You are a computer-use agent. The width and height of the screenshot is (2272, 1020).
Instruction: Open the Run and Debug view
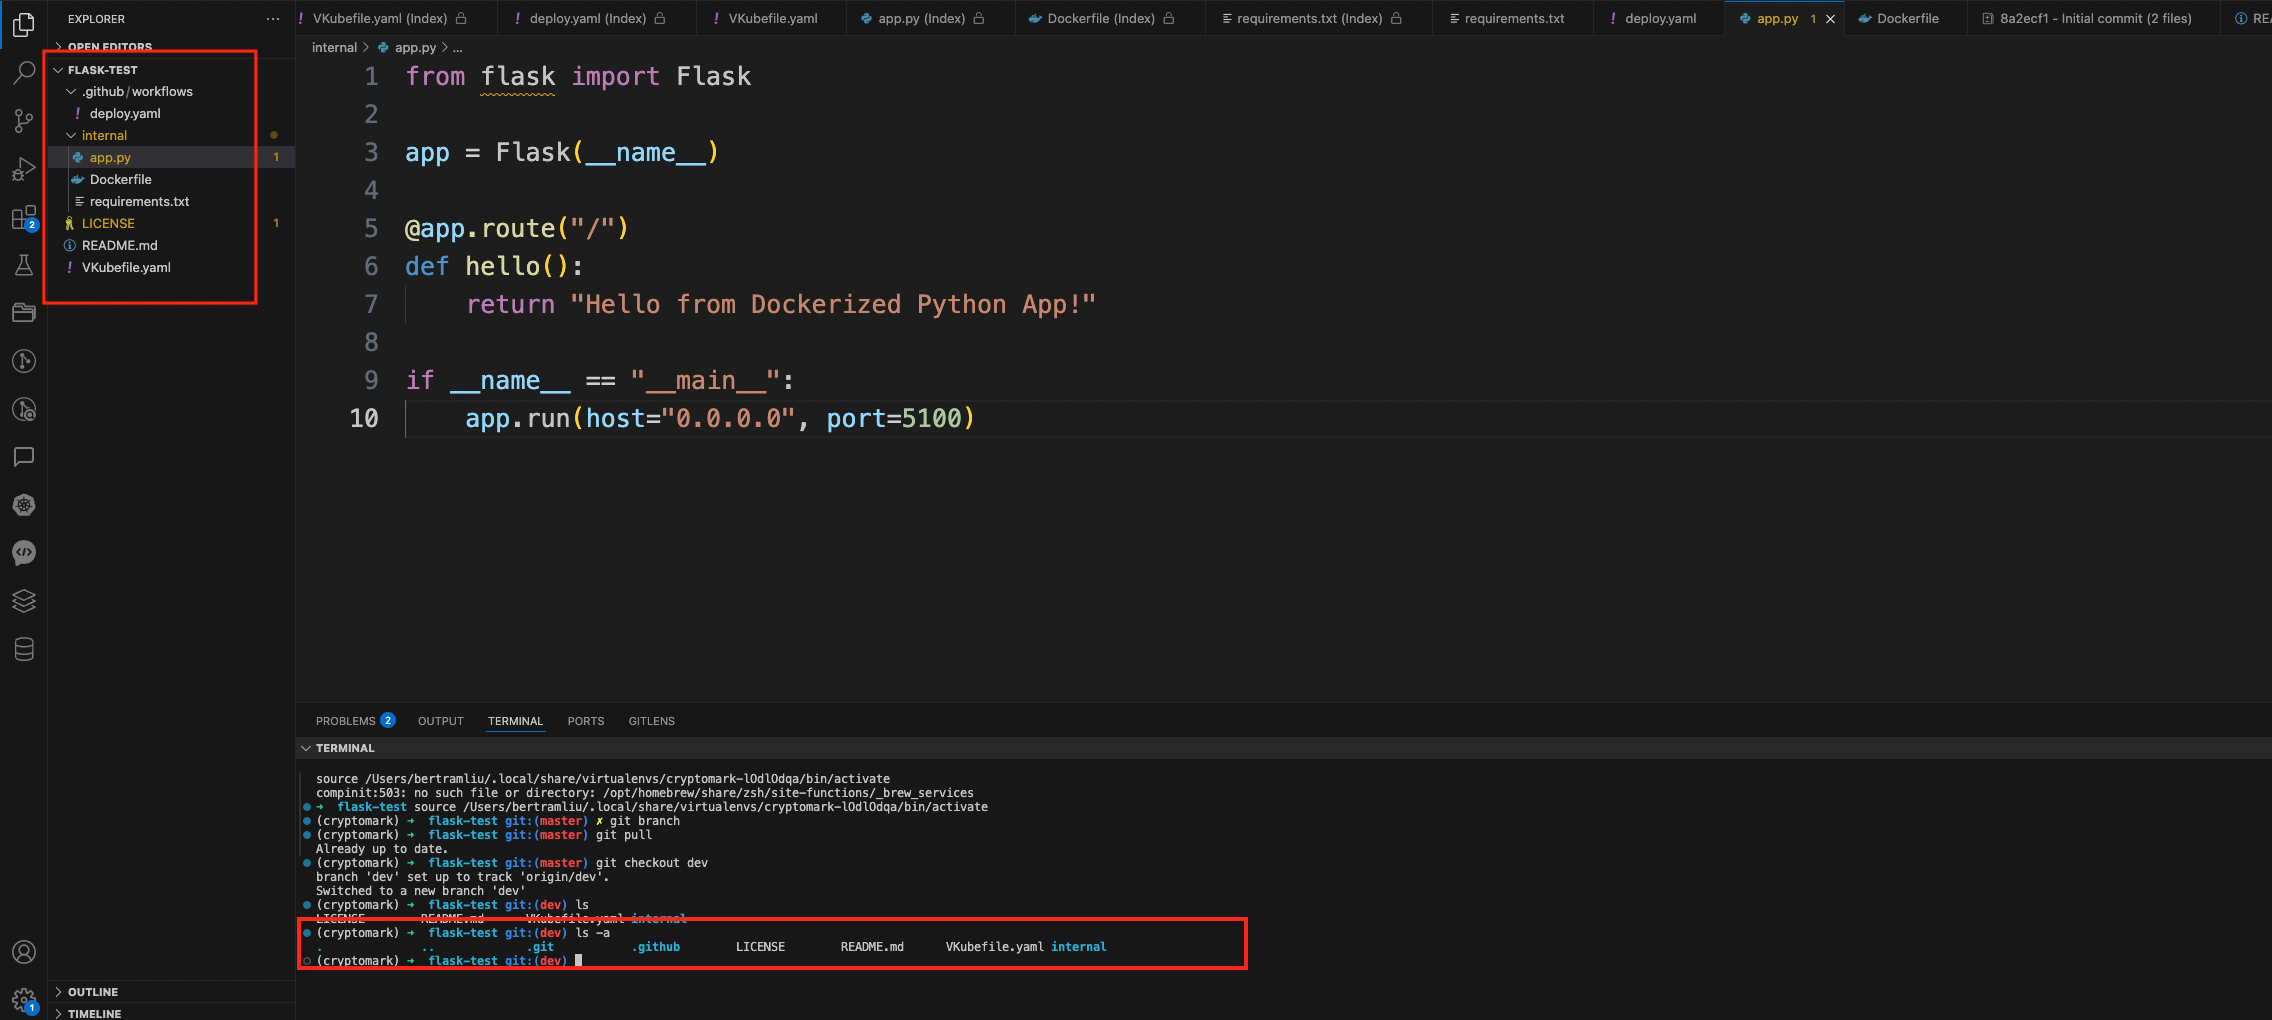24,169
